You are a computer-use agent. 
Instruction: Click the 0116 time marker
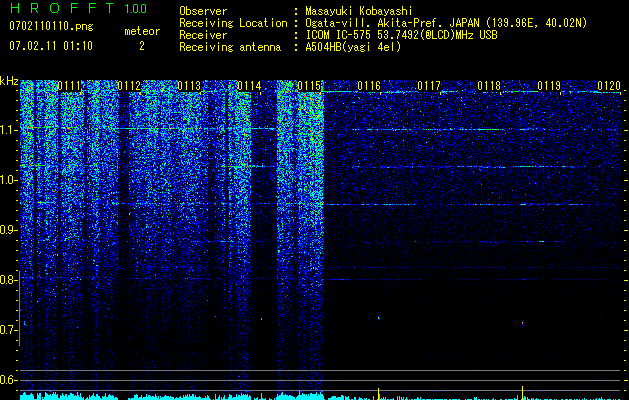coord(369,86)
